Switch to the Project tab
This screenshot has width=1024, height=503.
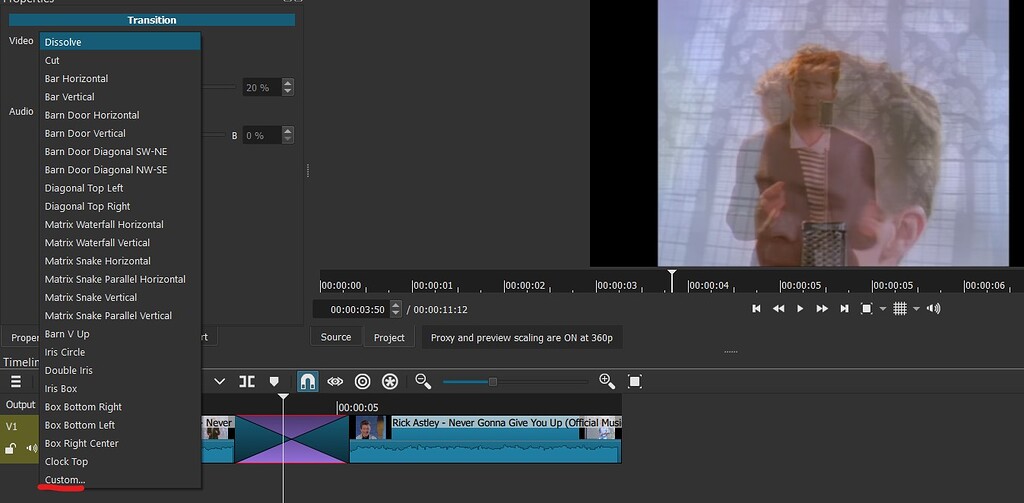[x=389, y=337]
